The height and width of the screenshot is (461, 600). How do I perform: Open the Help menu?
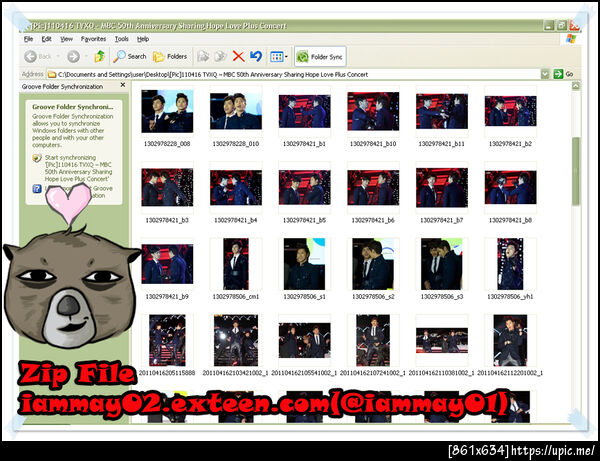143,39
